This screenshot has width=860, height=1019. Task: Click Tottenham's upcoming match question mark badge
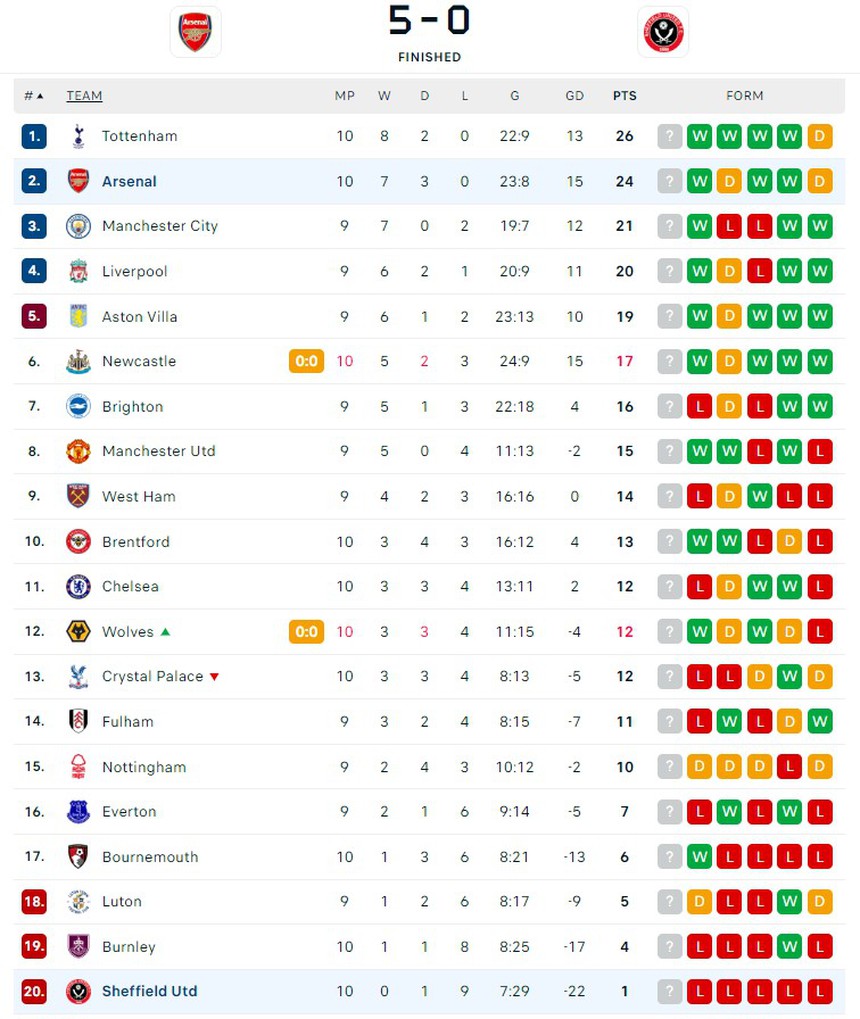click(x=669, y=136)
